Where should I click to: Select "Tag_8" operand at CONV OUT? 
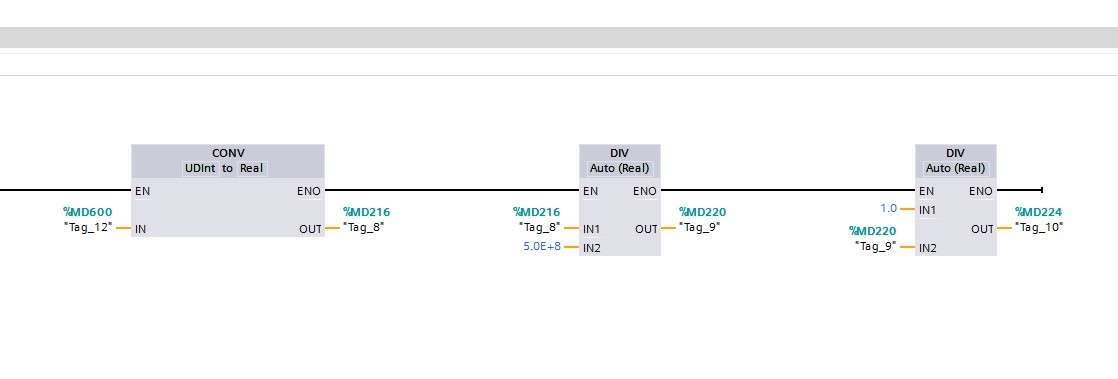364,227
